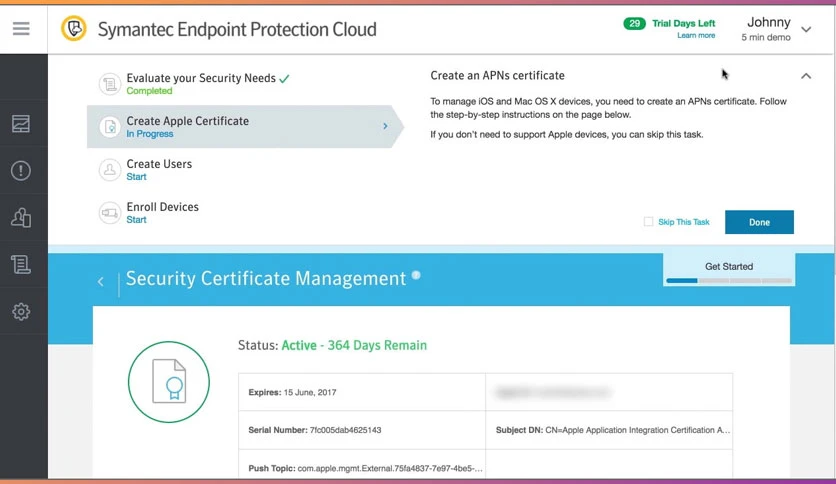Tick the Skip This Task checkbox
836x484 pixels.
[648, 221]
